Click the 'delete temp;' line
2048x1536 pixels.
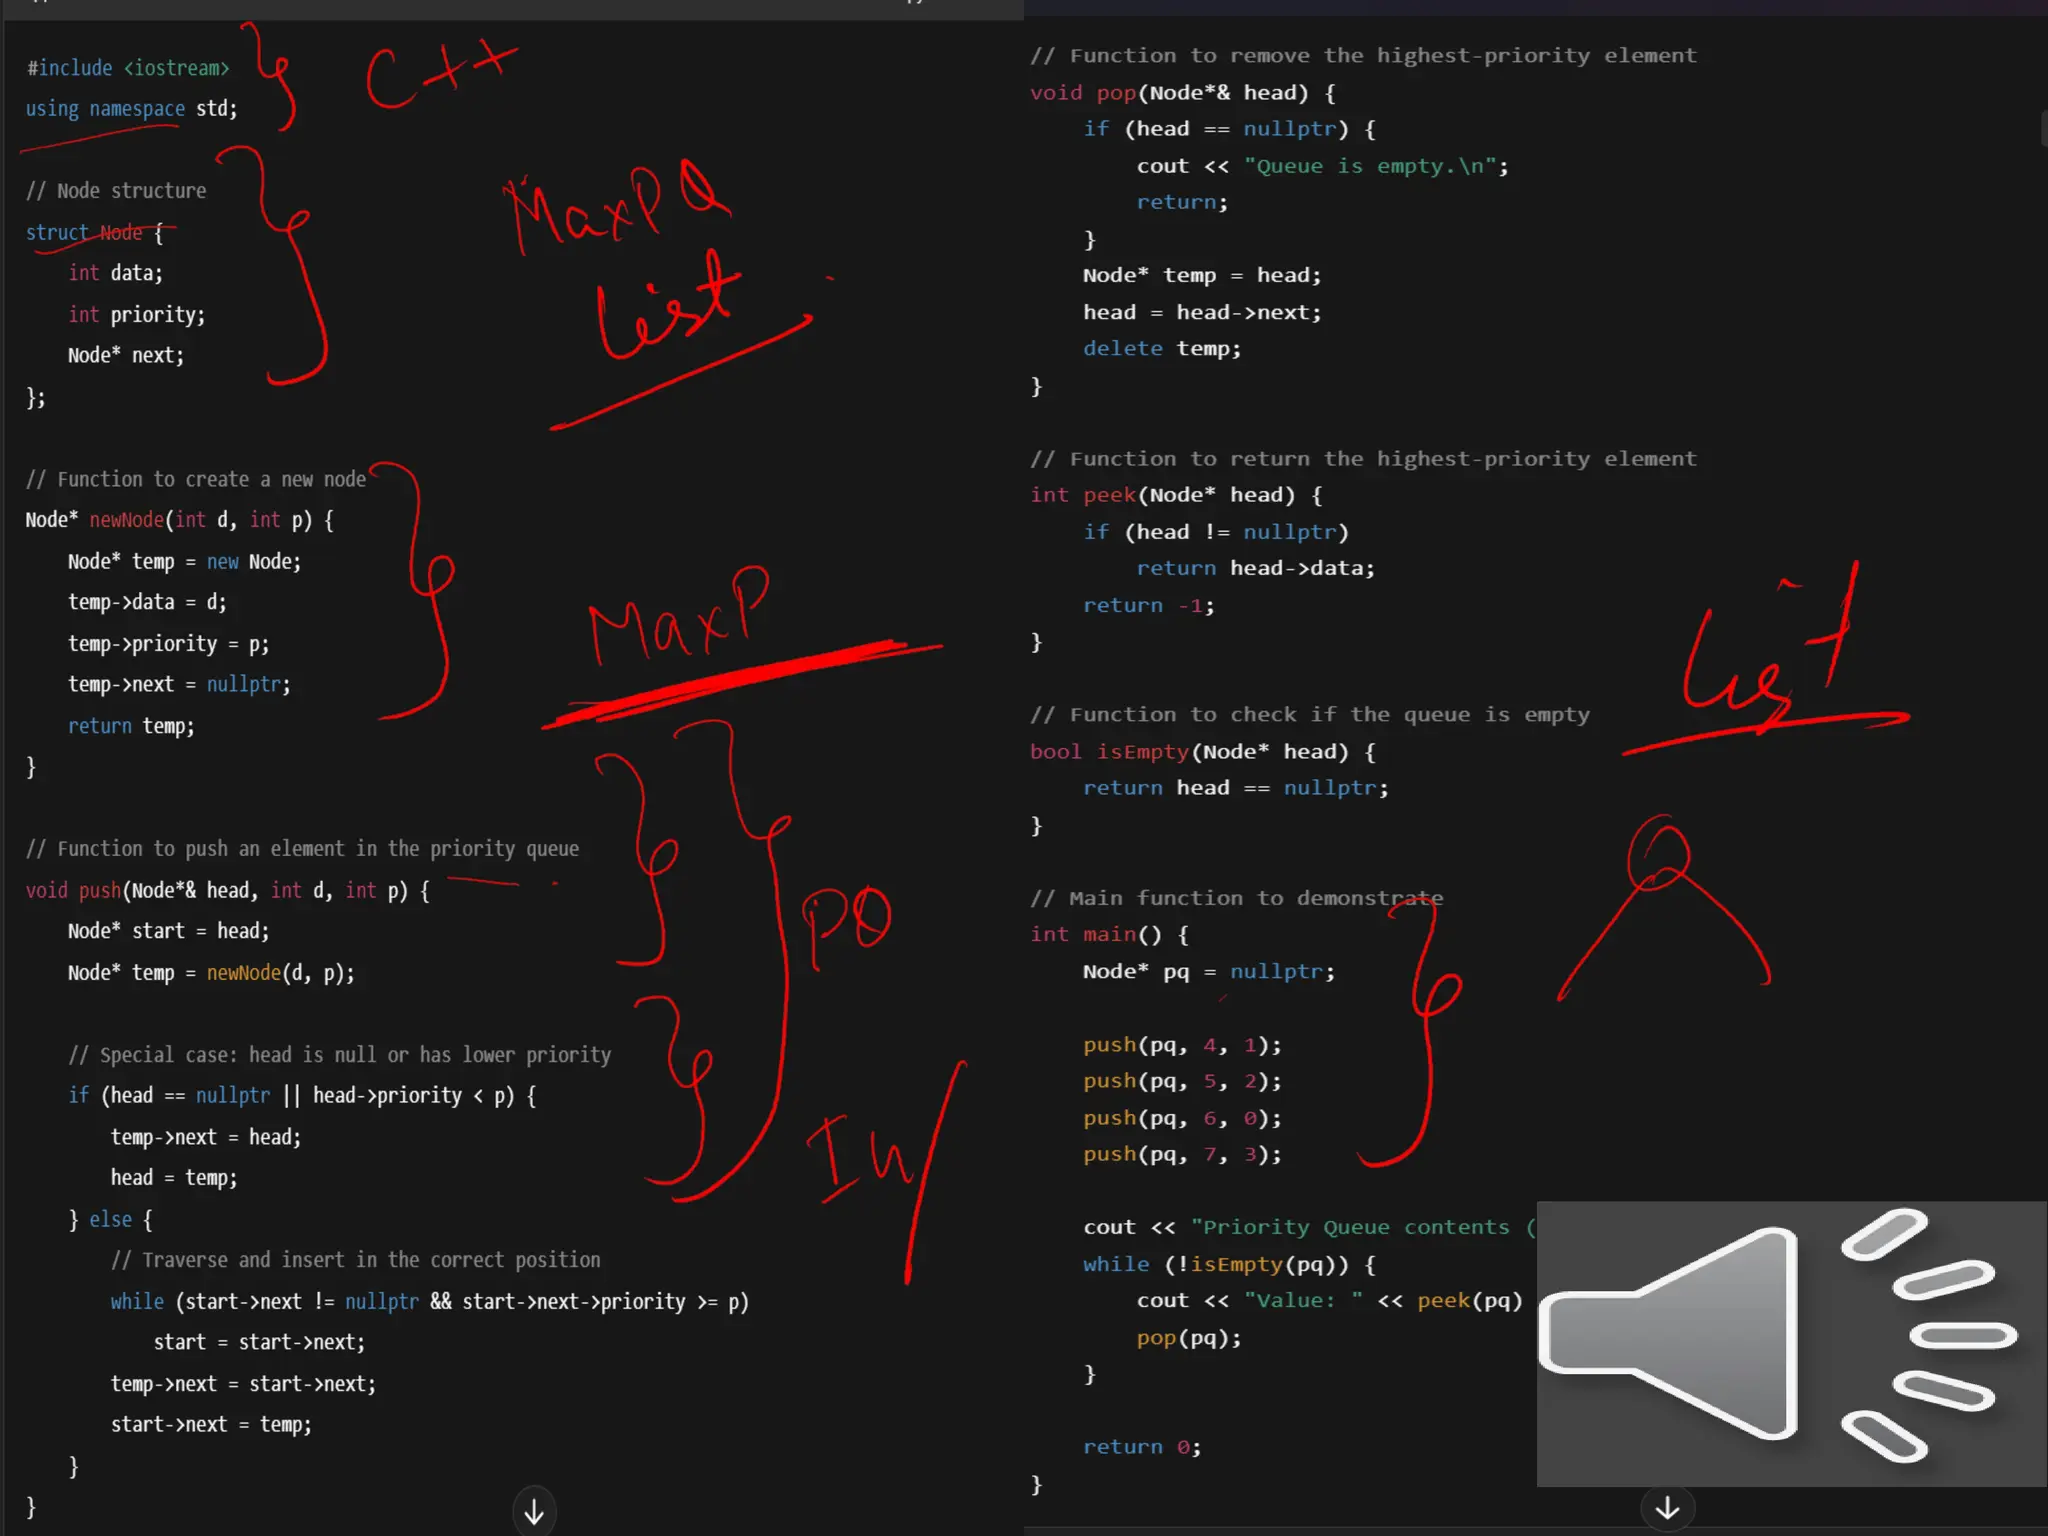click(1163, 349)
